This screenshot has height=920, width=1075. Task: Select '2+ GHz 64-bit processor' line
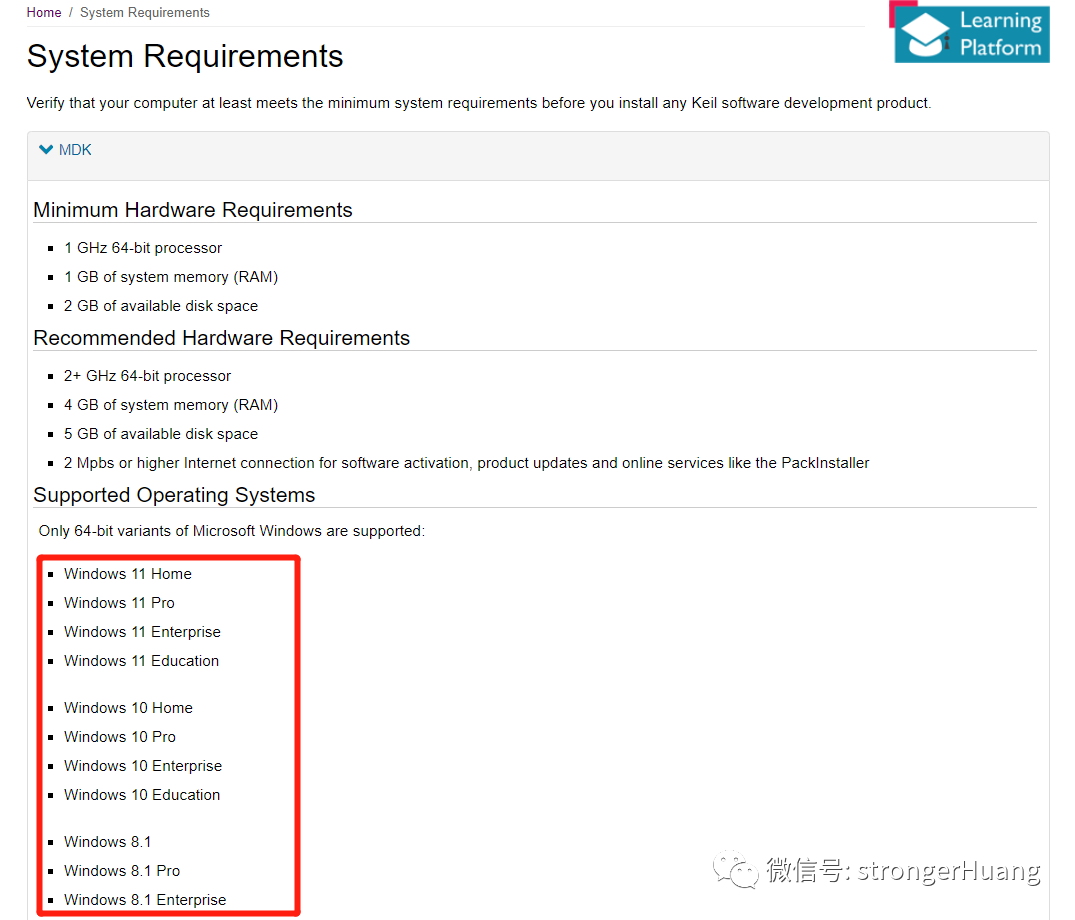[147, 376]
